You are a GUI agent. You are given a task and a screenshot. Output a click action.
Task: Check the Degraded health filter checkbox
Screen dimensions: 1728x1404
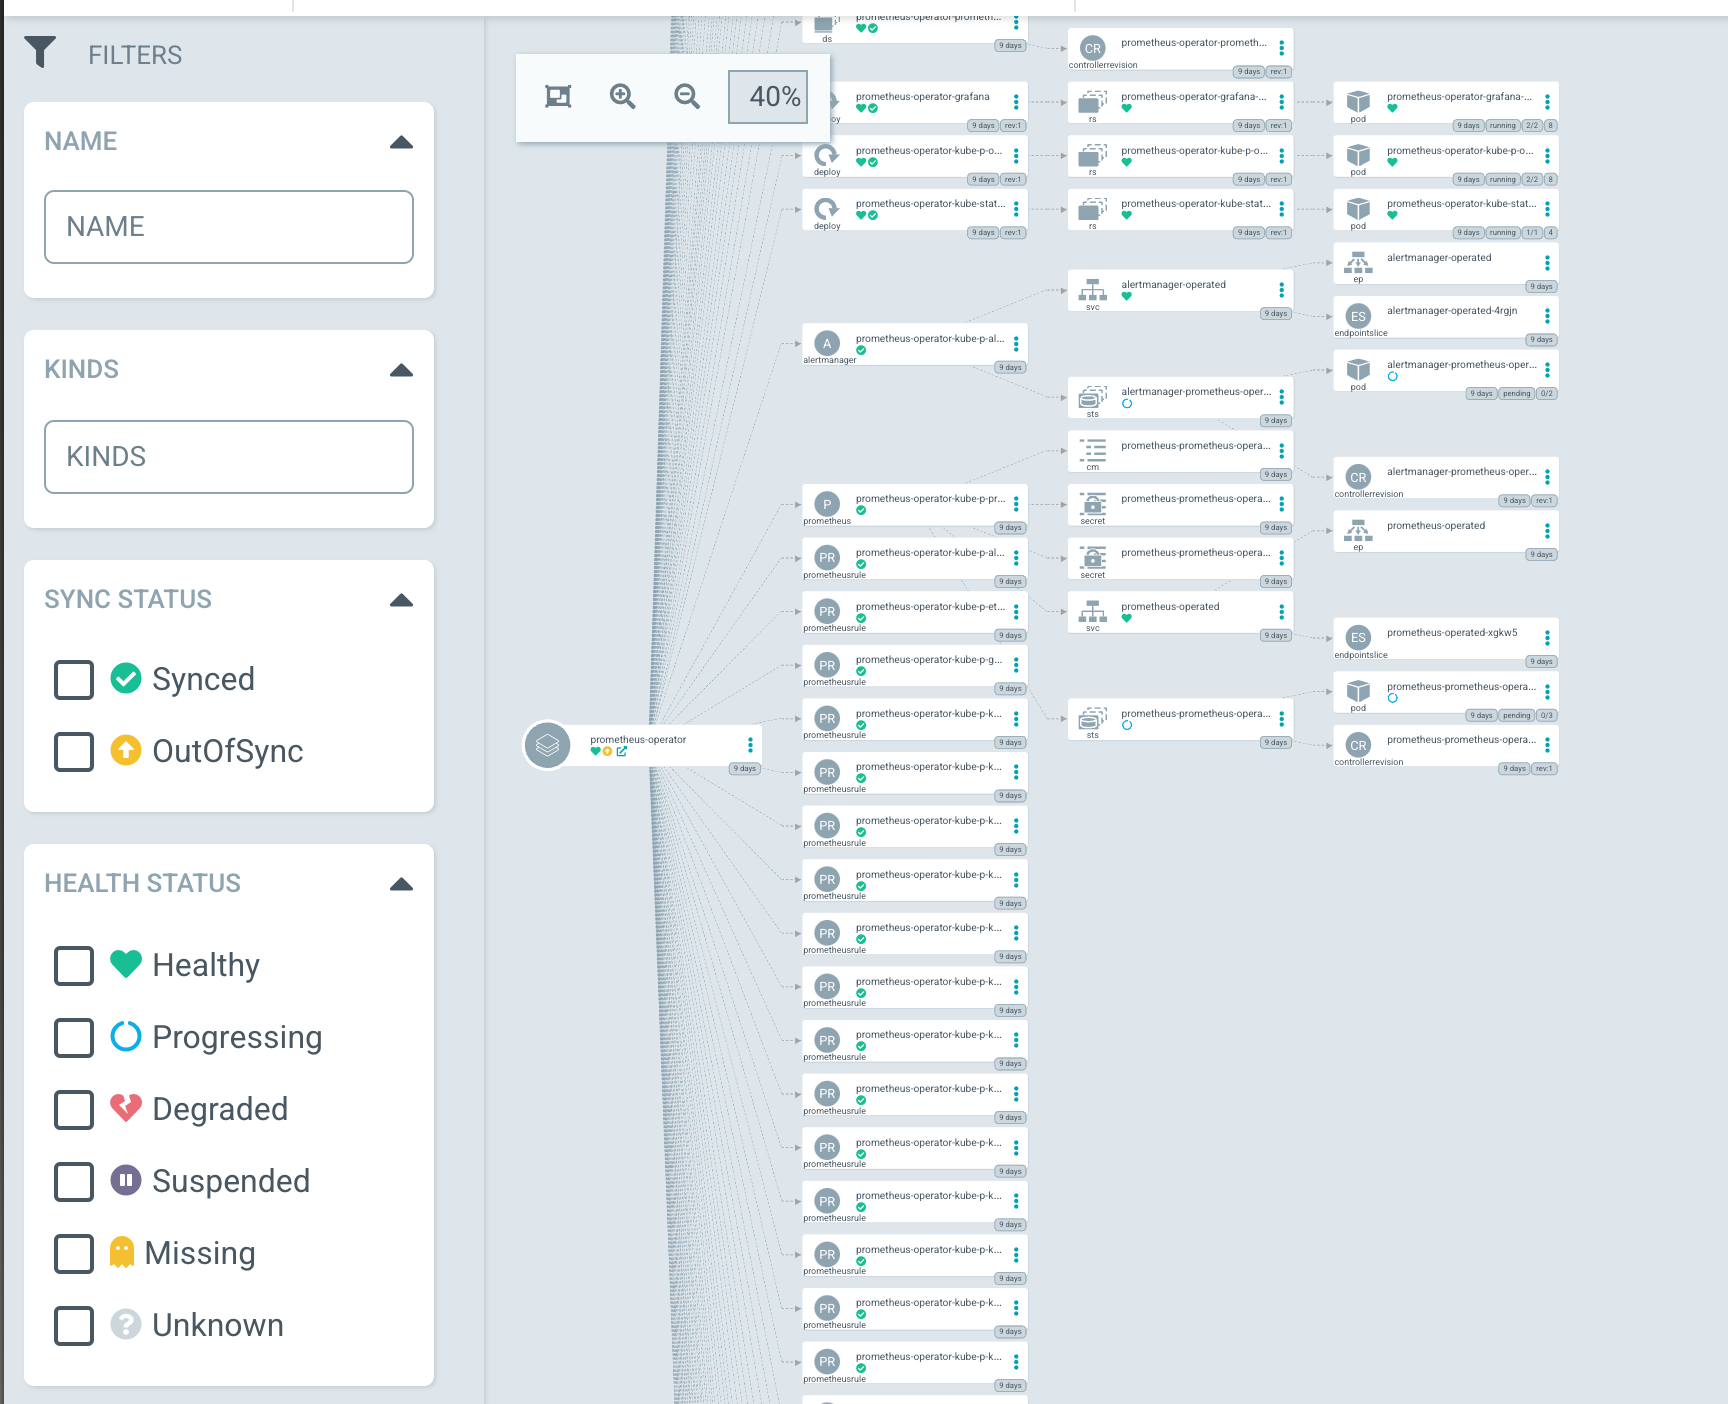(74, 1109)
